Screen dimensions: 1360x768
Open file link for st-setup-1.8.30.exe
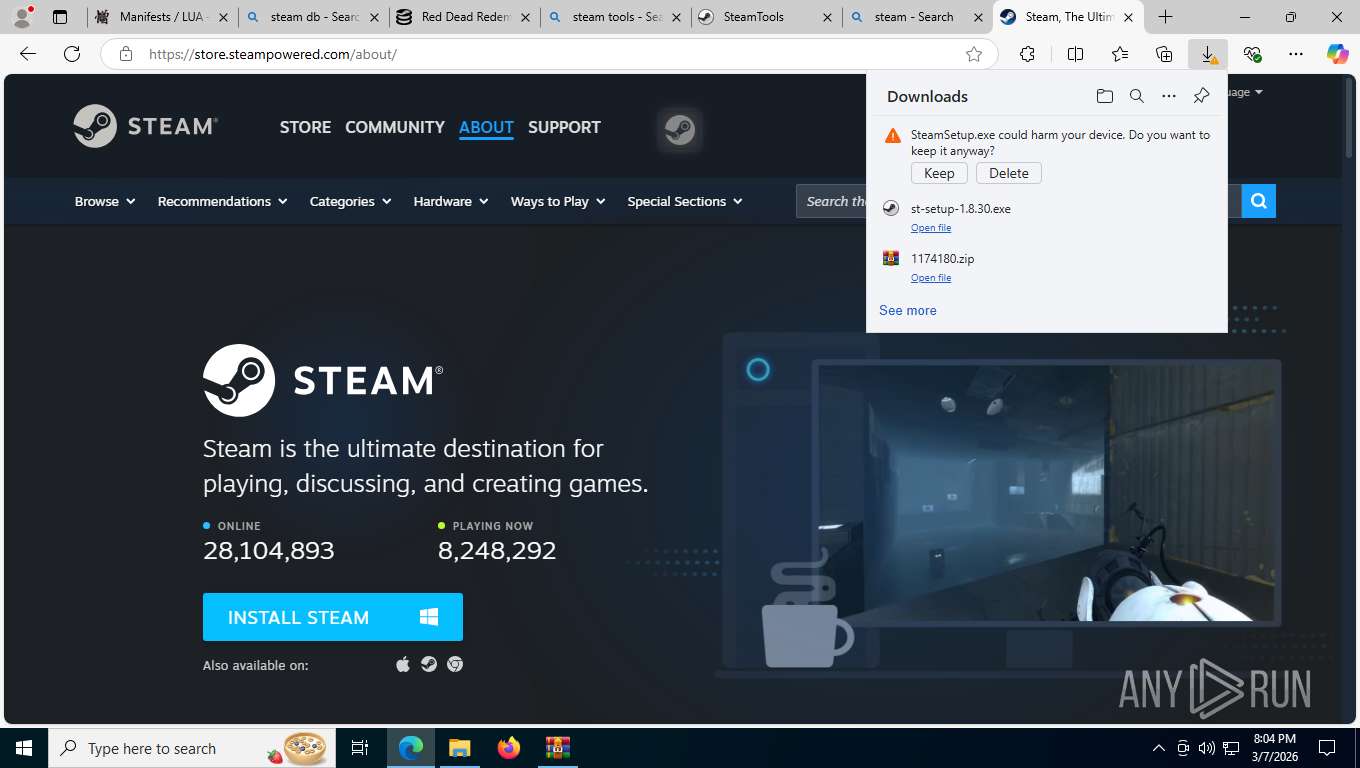pyautogui.click(x=931, y=228)
